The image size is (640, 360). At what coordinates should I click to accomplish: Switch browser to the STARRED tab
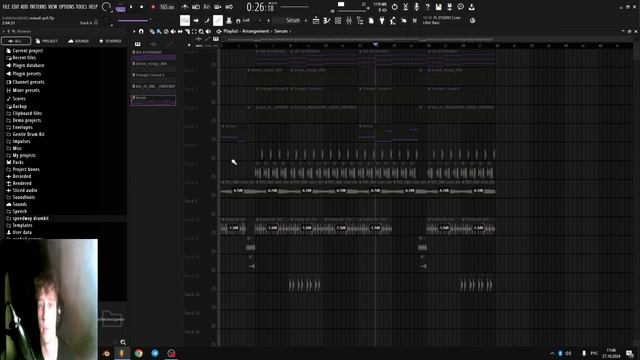[x=111, y=41]
